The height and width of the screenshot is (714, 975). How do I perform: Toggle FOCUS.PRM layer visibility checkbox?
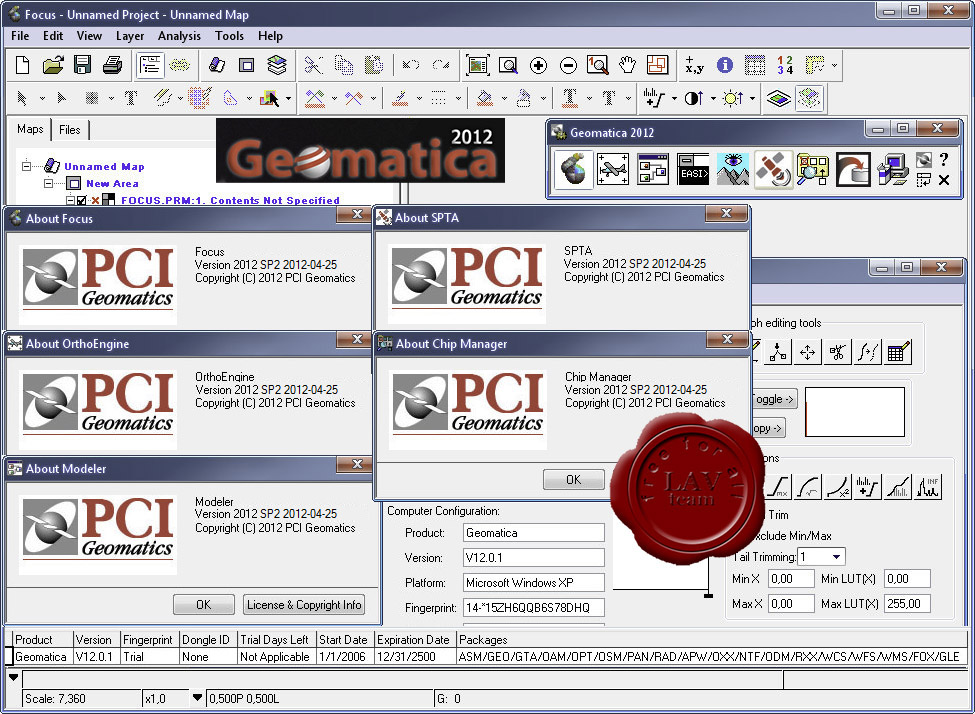81,200
